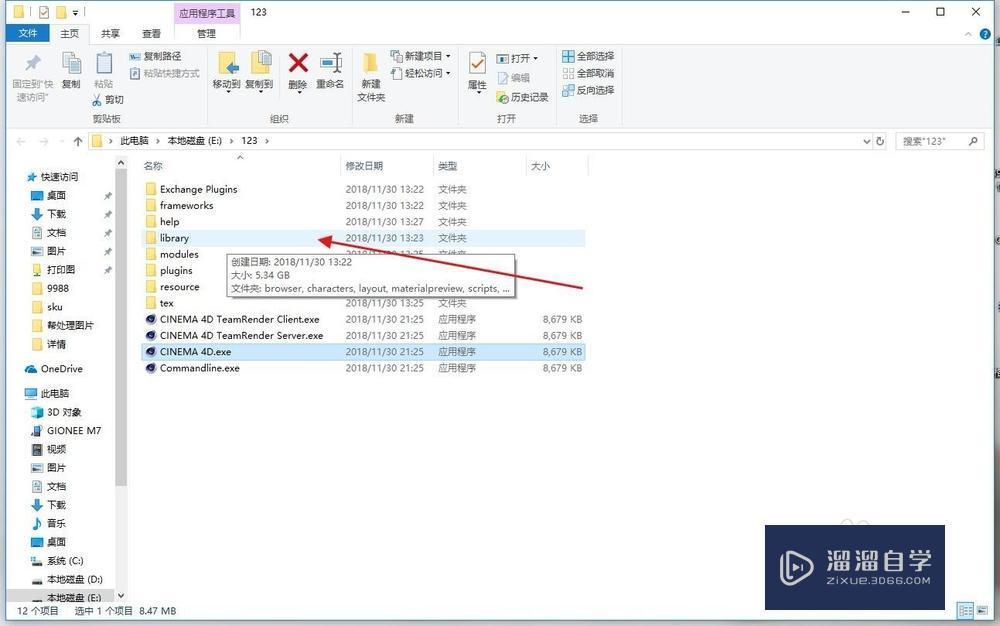The image size is (1000, 626).
Task: Click 全部取消 select none
Action: 588,73
